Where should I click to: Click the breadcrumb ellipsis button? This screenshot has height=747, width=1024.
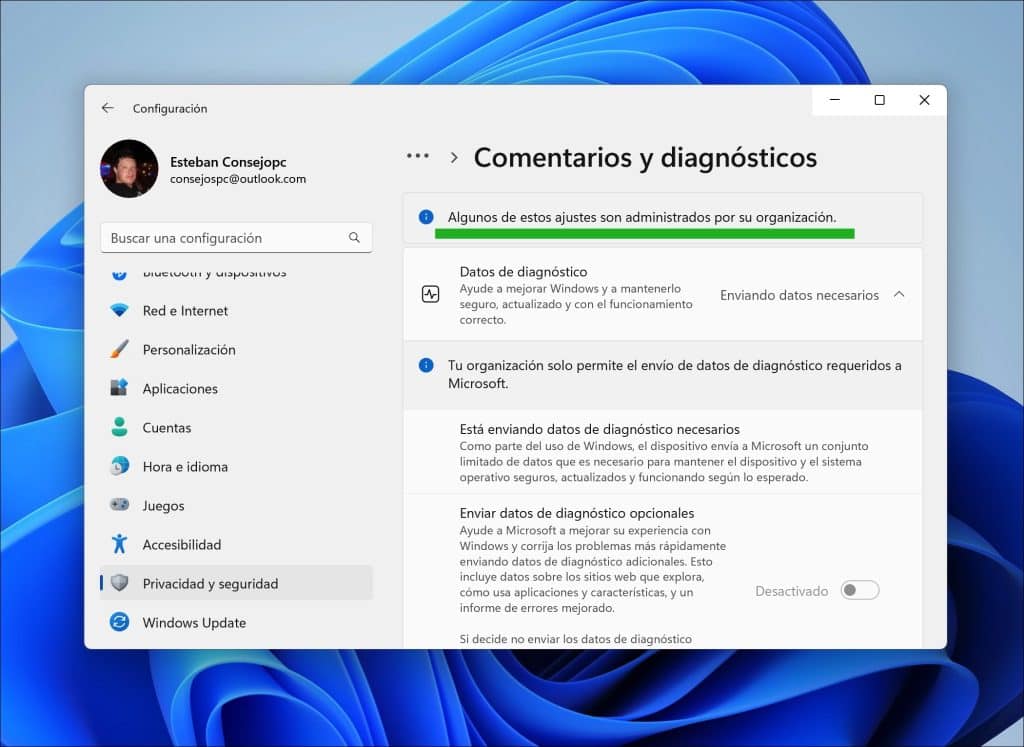pyautogui.click(x=418, y=157)
